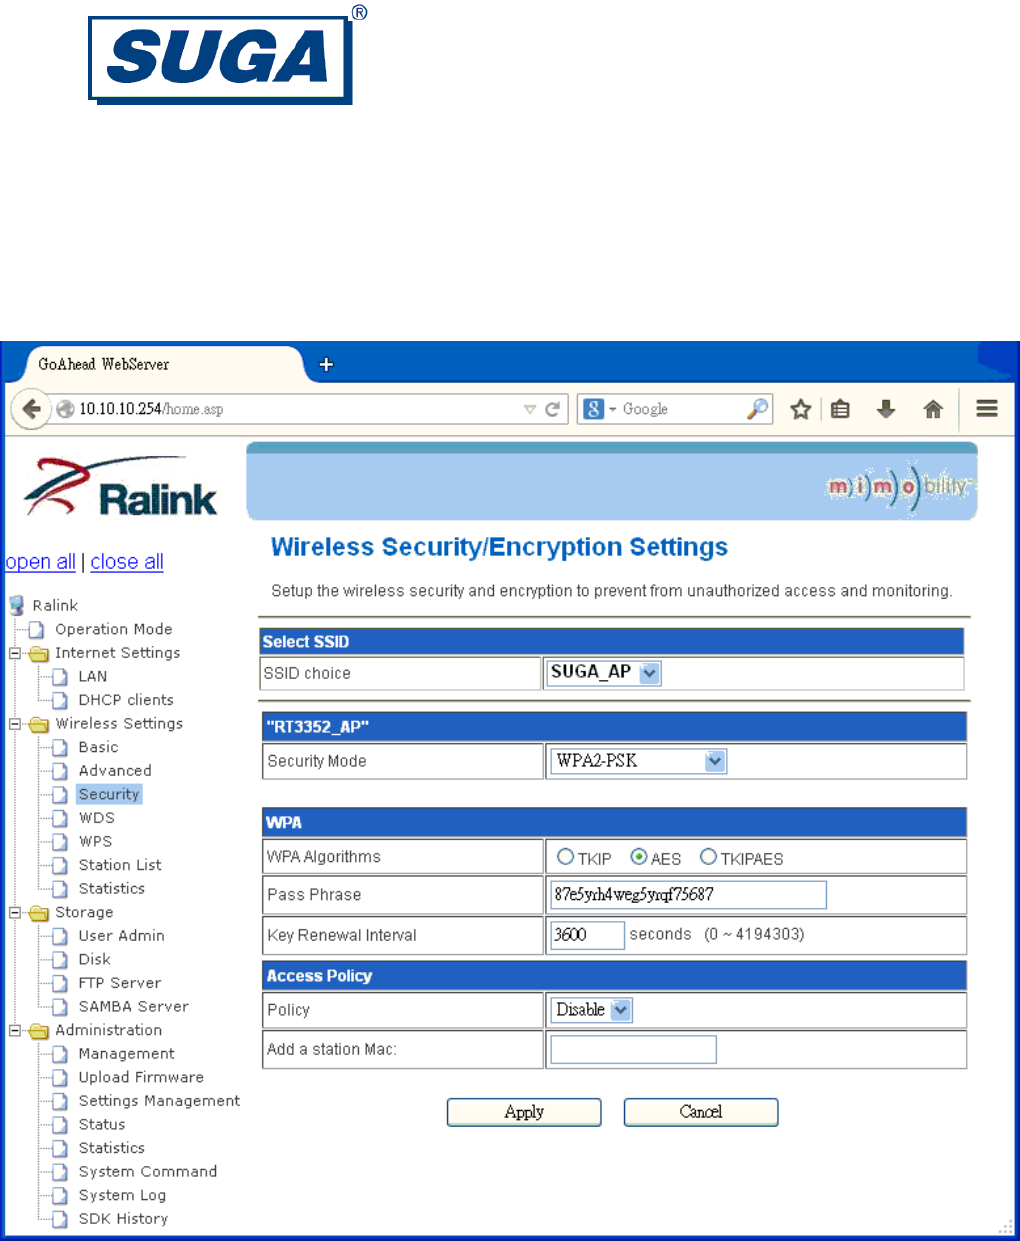1020x1241 pixels.
Task: Open the User Admin page
Action: (122, 936)
